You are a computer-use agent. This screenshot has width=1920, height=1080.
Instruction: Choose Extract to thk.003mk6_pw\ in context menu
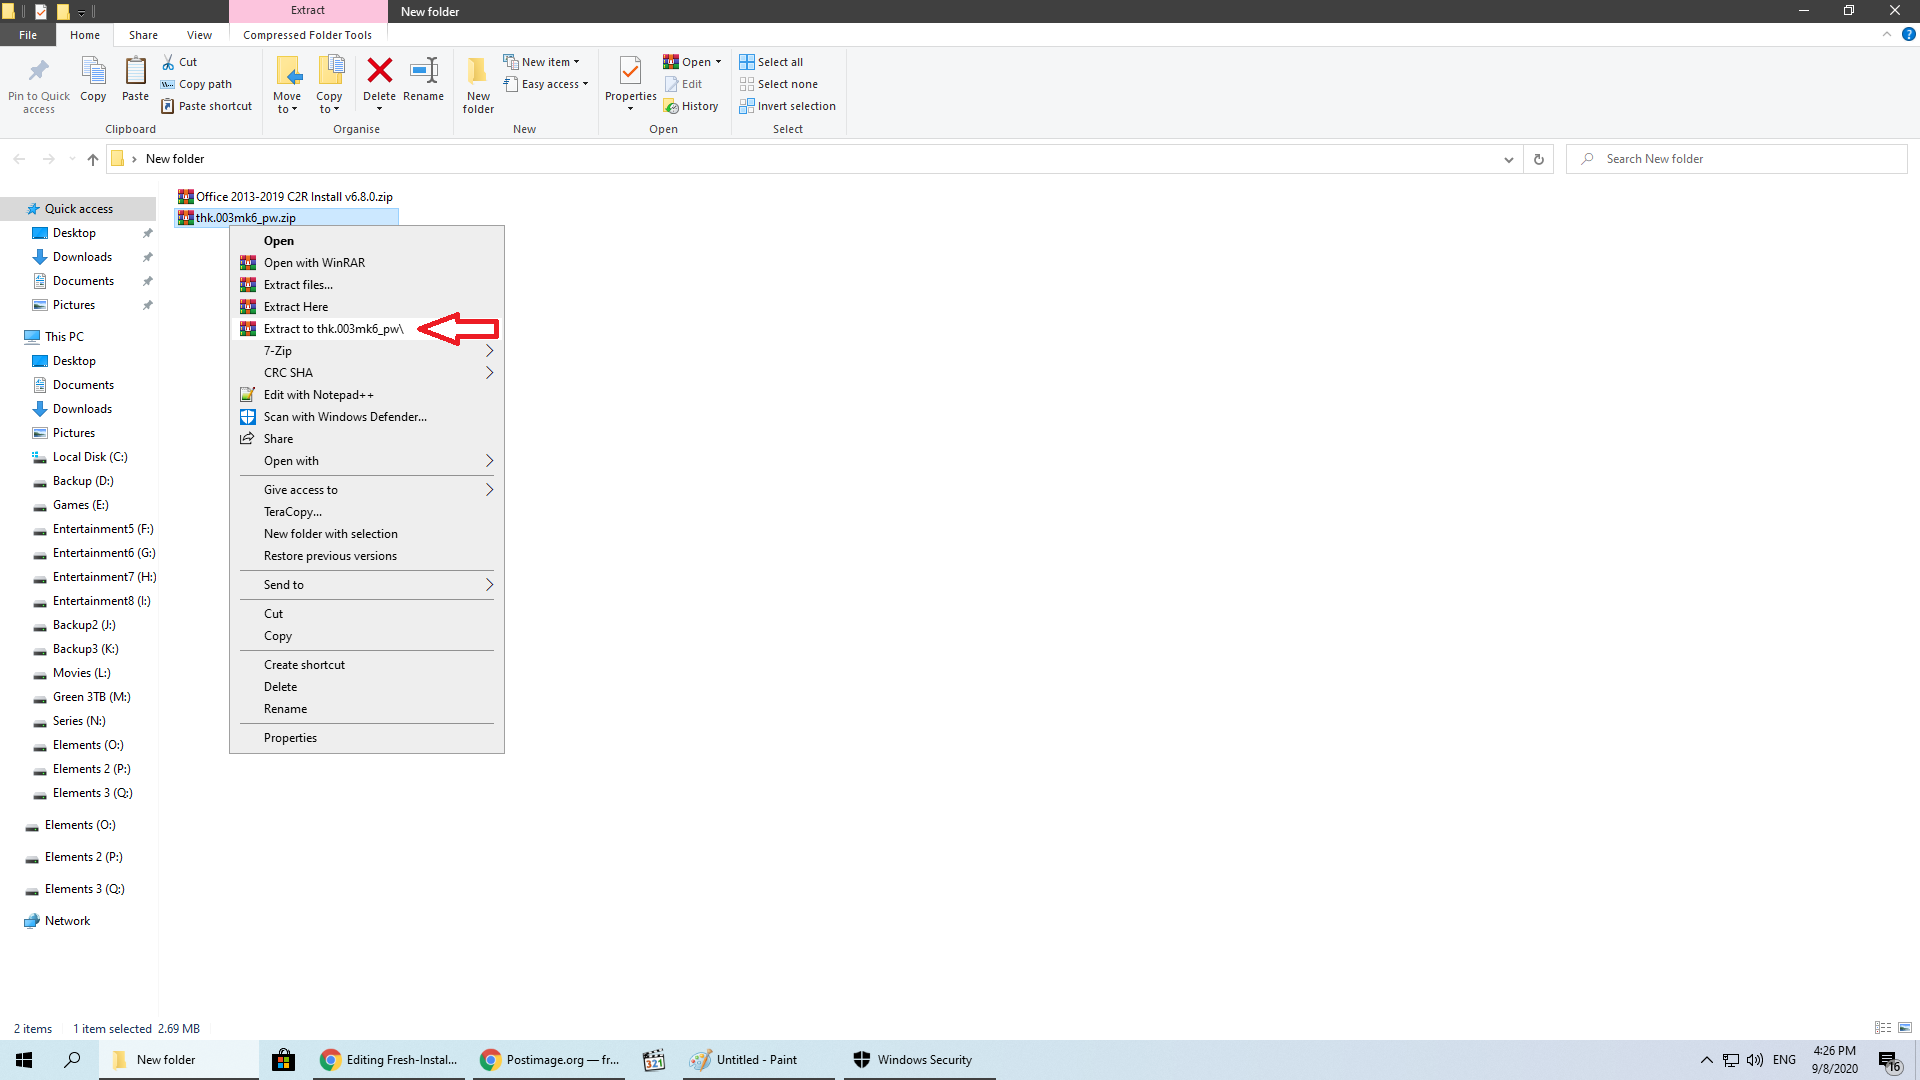[x=333, y=329]
